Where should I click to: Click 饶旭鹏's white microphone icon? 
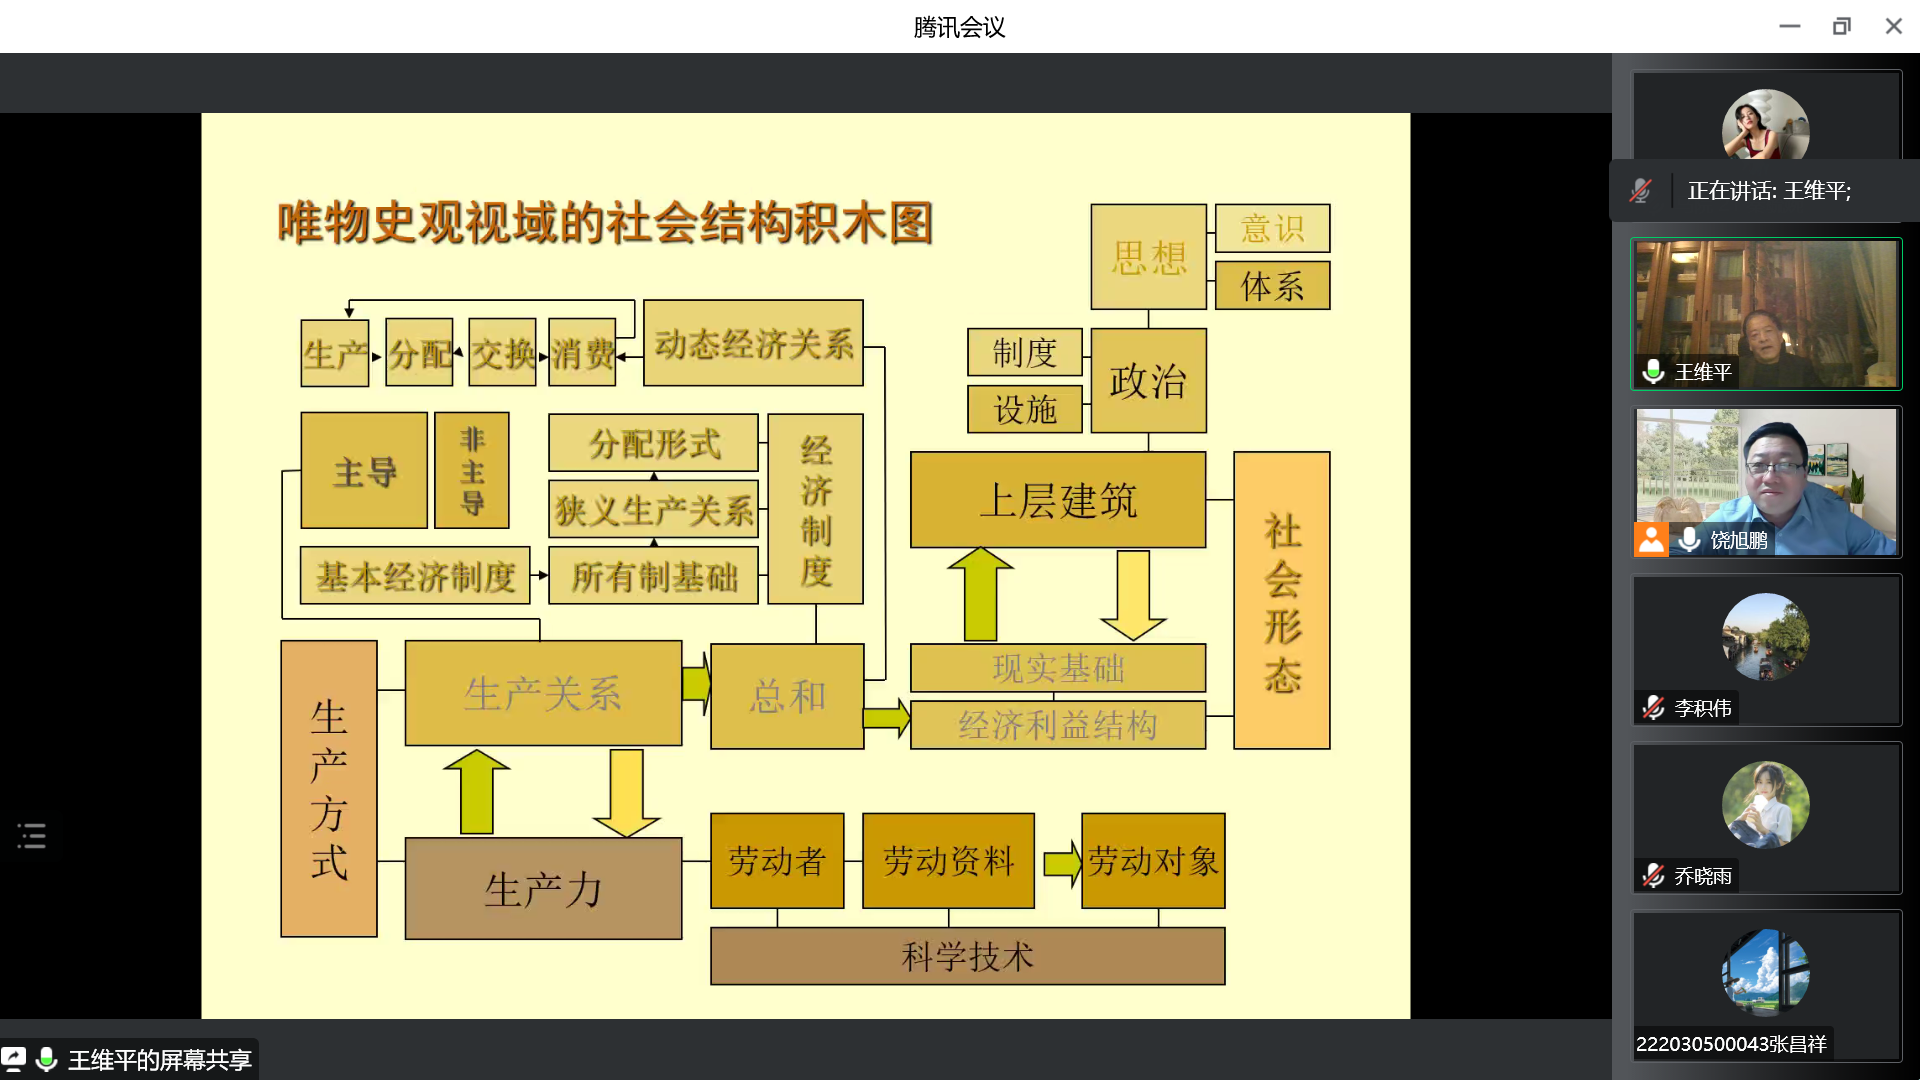[1689, 540]
